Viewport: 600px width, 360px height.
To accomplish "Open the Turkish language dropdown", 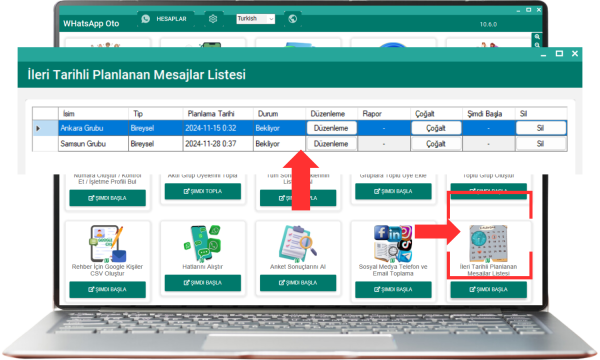I will coord(256,19).
